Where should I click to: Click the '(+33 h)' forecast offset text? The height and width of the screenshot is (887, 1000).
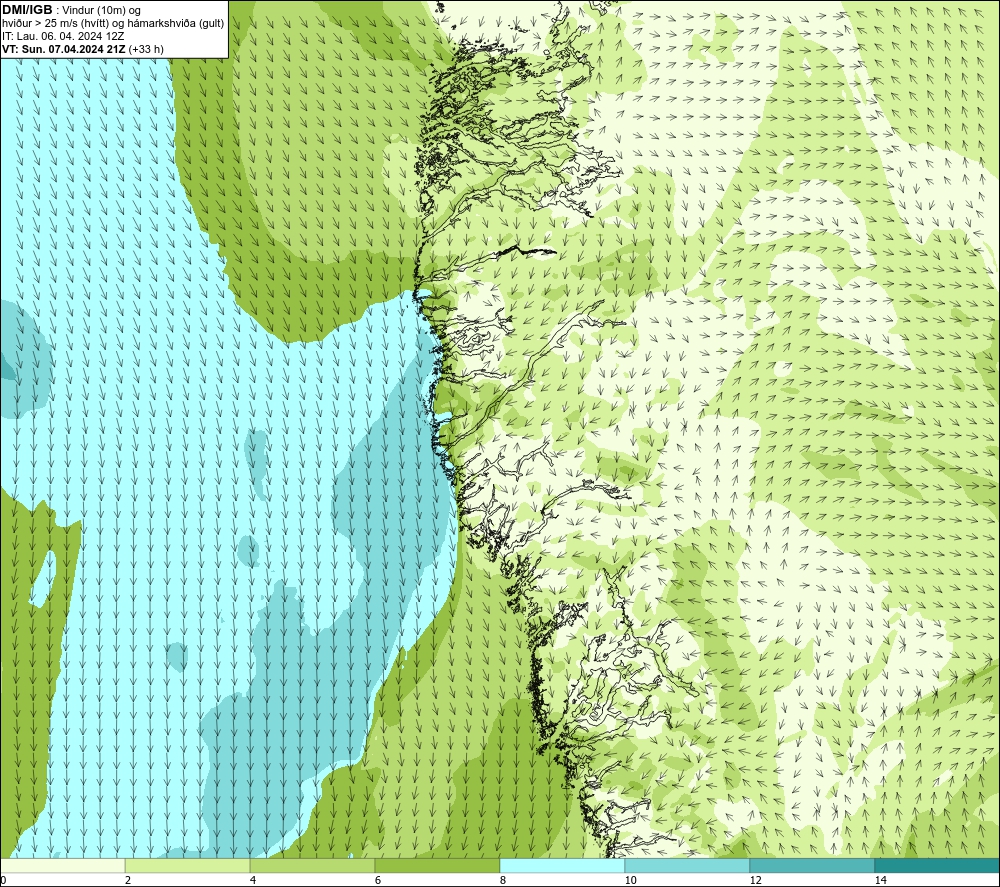pos(146,48)
